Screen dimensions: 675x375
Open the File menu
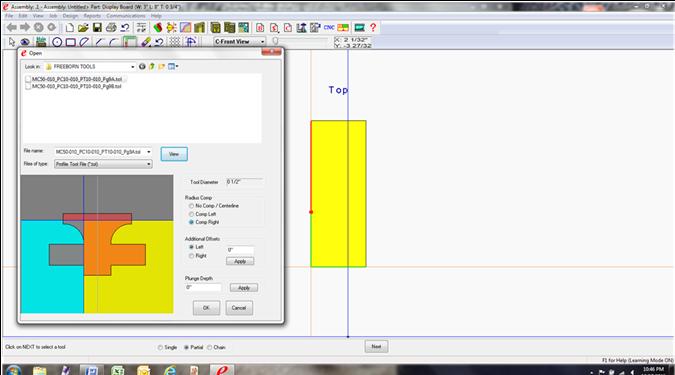tap(9, 16)
